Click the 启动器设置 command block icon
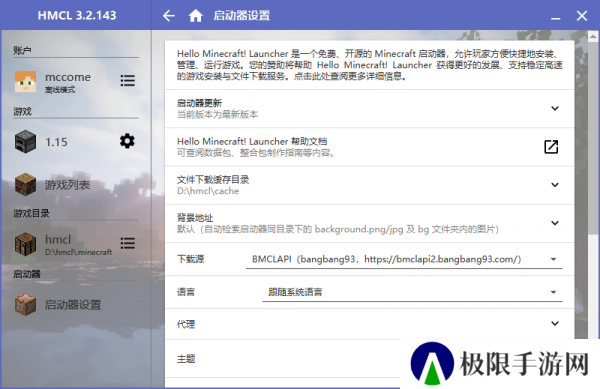Screen dimensions: 600x389 click(25, 304)
